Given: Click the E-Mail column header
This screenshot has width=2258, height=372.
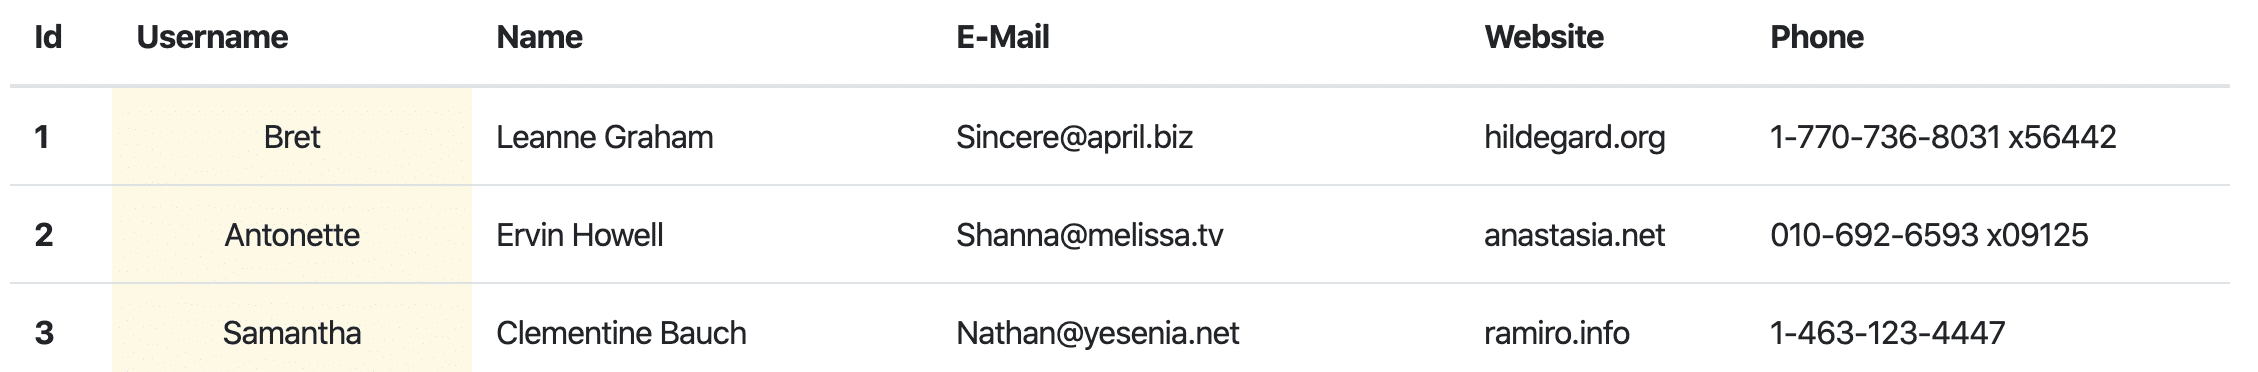Looking at the screenshot, I should 1002,37.
